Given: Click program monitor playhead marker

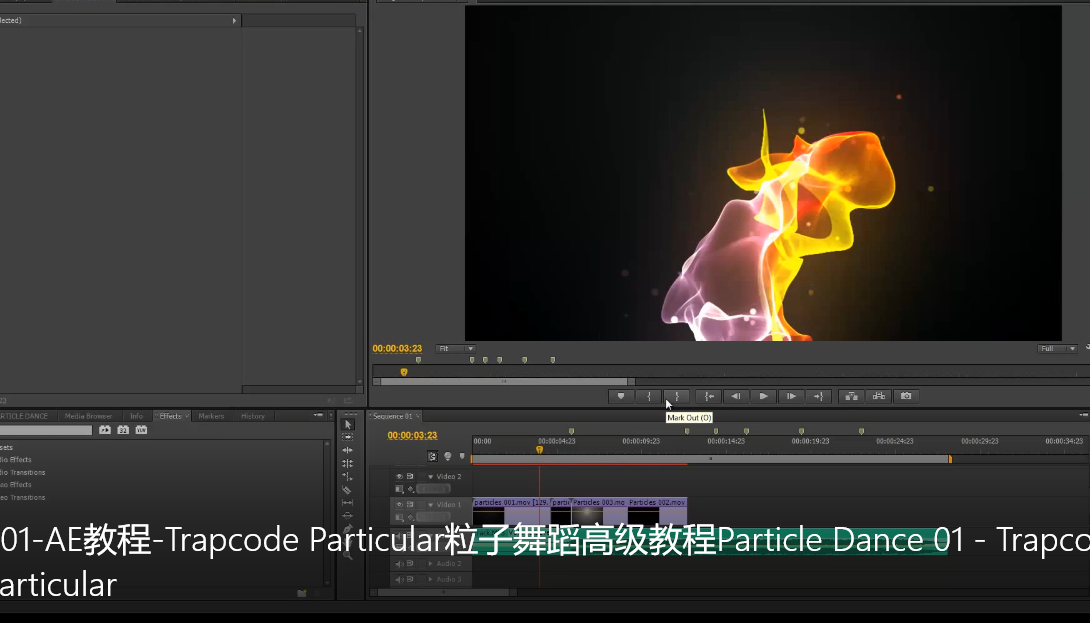Looking at the screenshot, I should click(x=404, y=372).
